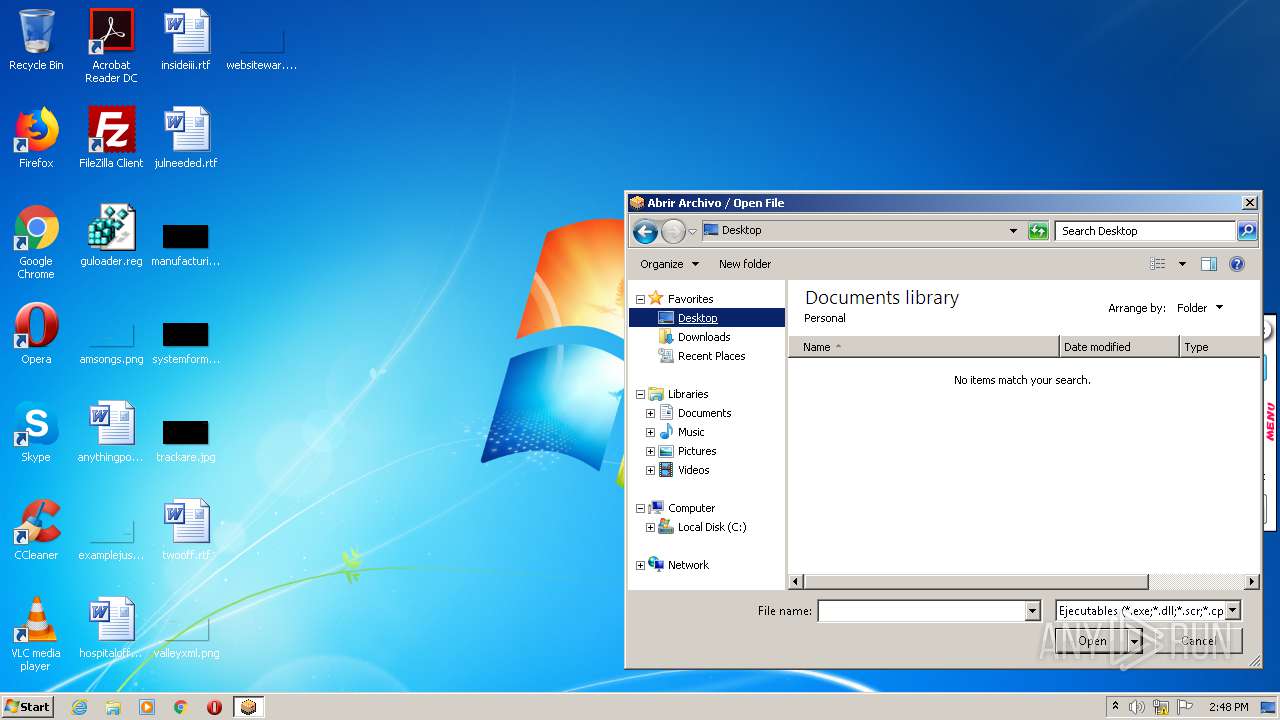Click the refresh button beside address bar
This screenshot has width=1280, height=720.
(1038, 231)
